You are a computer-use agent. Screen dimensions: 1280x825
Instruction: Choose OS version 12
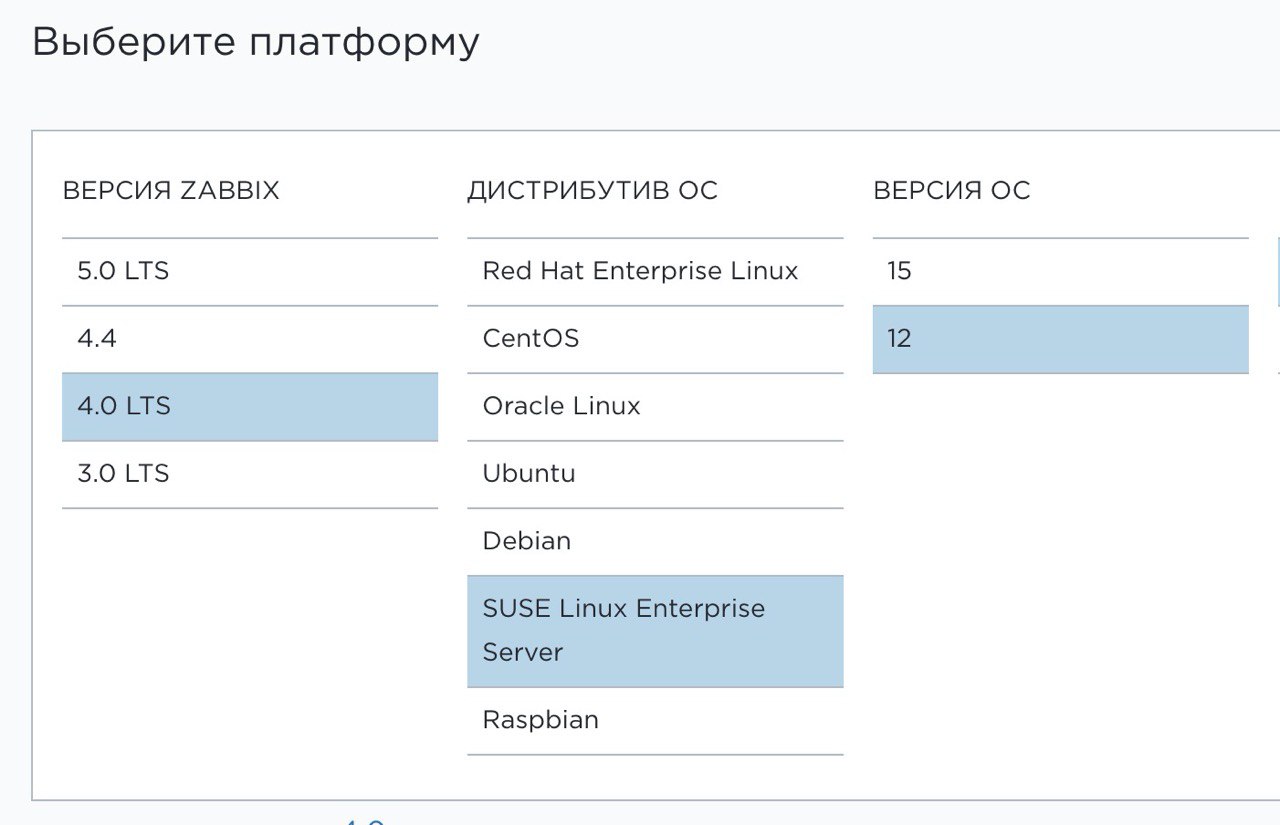tap(1060, 339)
